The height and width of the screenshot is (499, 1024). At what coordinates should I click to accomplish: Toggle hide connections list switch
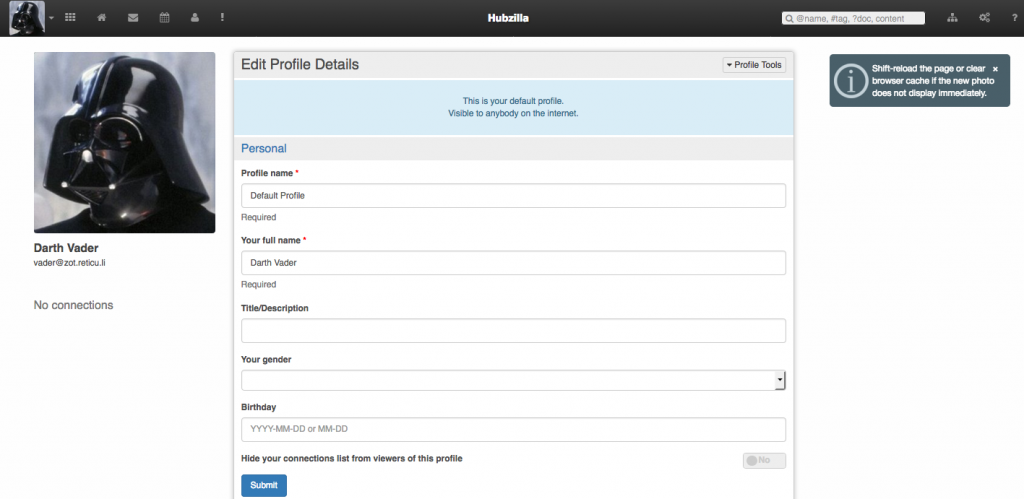pos(764,461)
